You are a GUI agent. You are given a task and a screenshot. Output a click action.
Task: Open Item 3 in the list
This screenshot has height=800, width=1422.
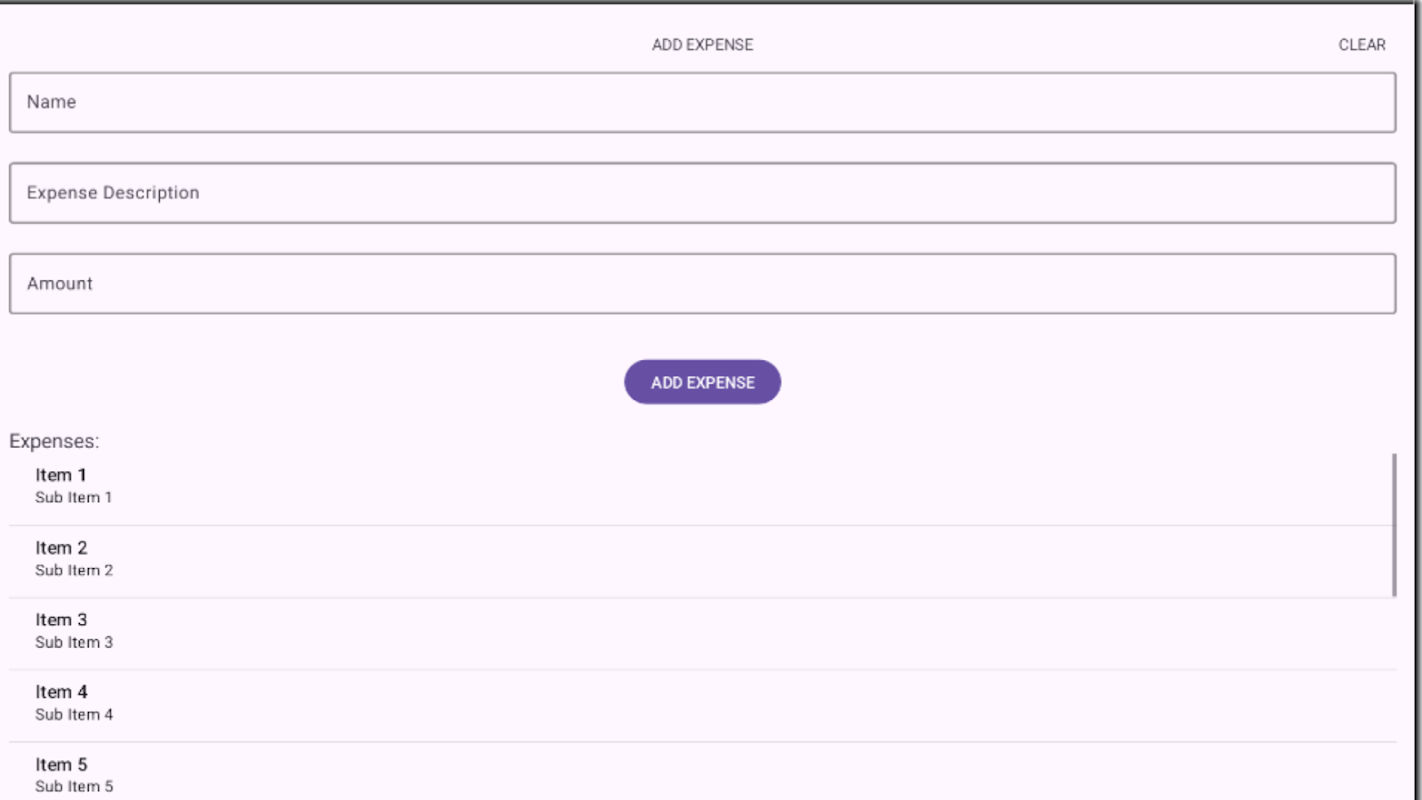tap(702, 634)
